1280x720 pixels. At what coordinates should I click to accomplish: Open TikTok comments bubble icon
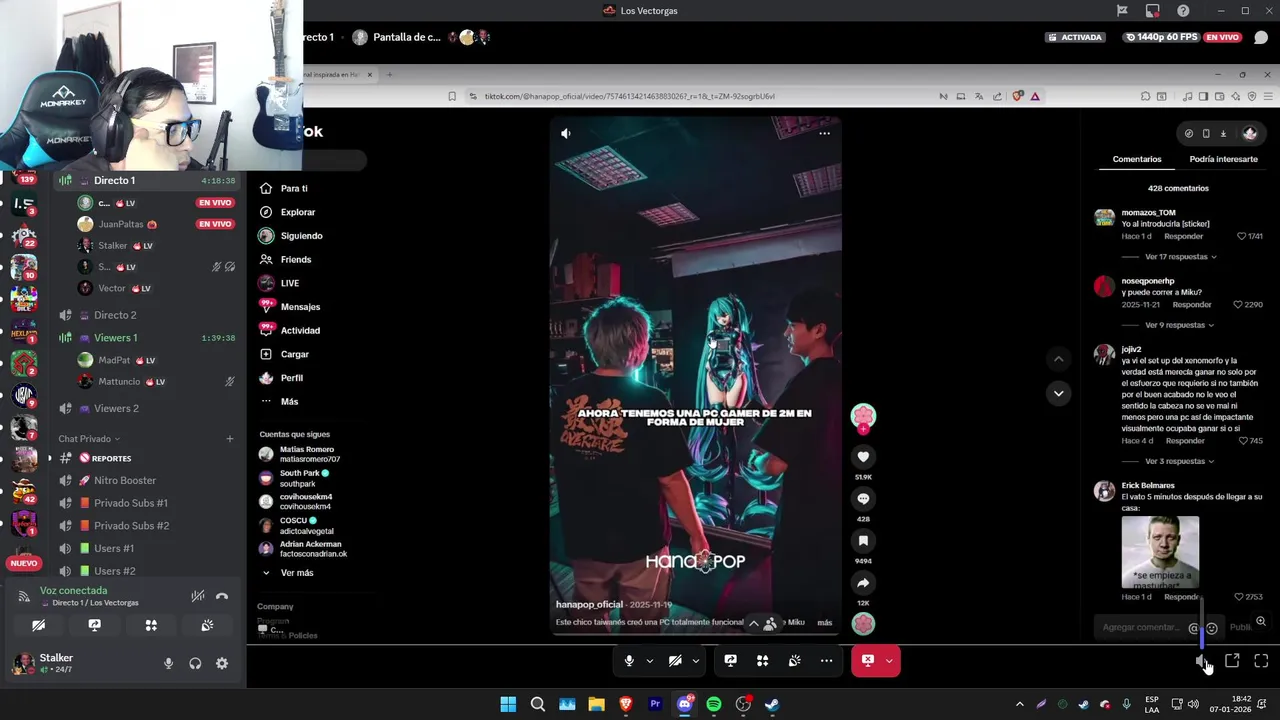pos(863,499)
